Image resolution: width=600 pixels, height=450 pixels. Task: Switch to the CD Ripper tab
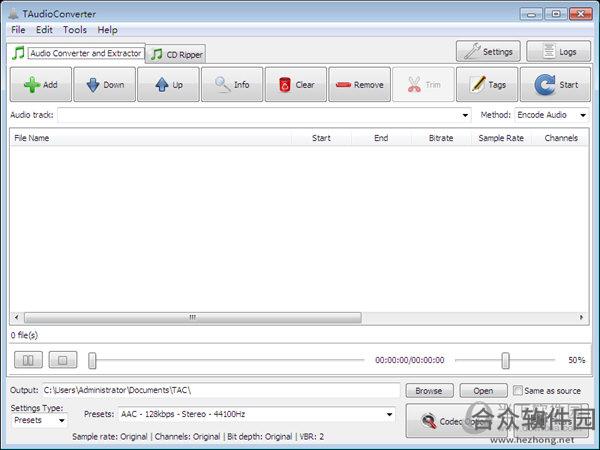coord(177,54)
